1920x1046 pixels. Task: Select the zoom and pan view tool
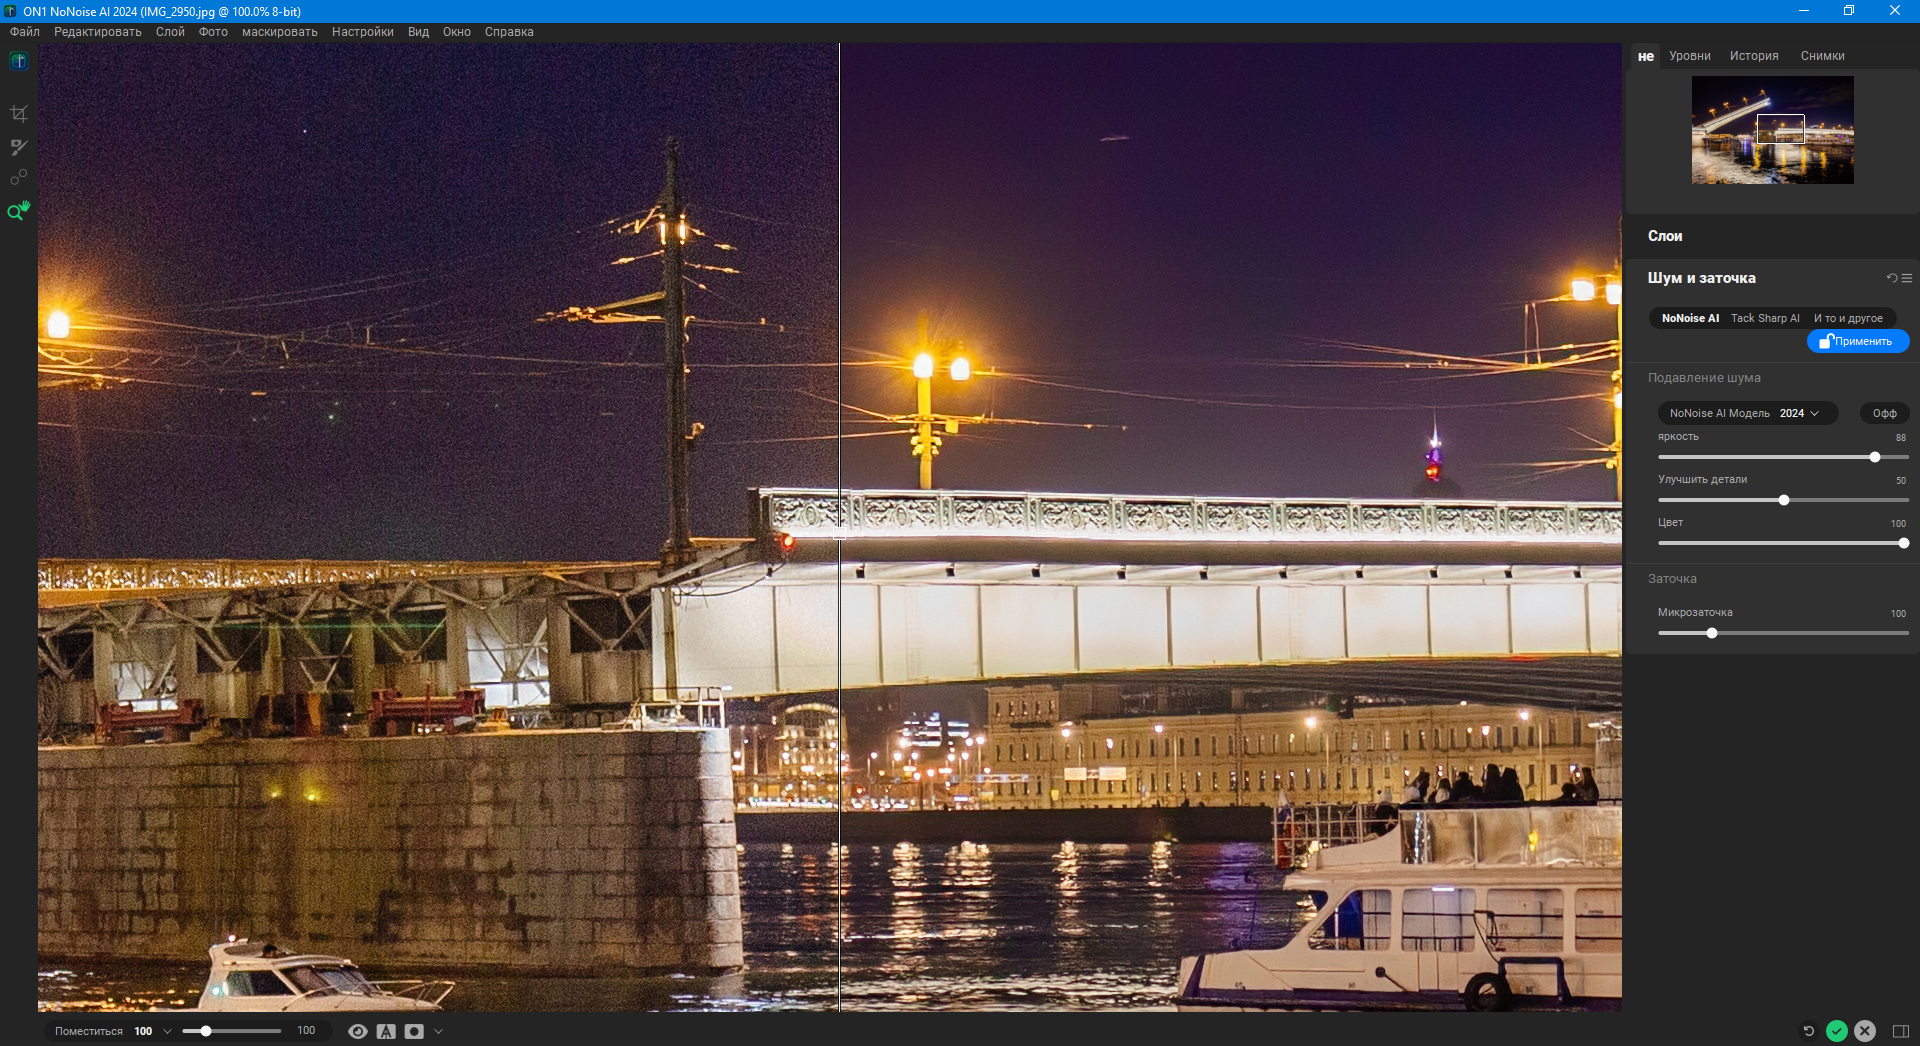(x=18, y=211)
